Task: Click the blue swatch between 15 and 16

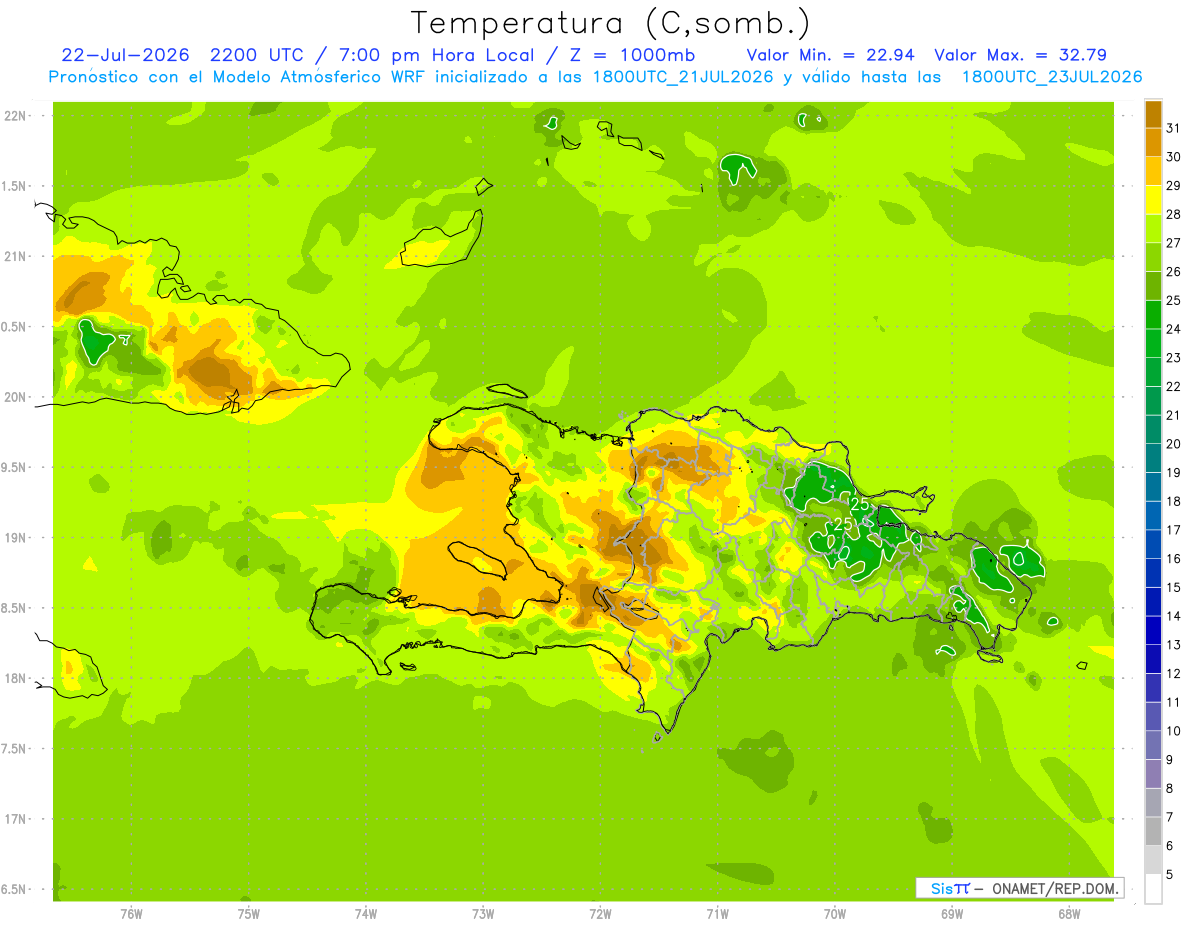Action: tap(1153, 573)
